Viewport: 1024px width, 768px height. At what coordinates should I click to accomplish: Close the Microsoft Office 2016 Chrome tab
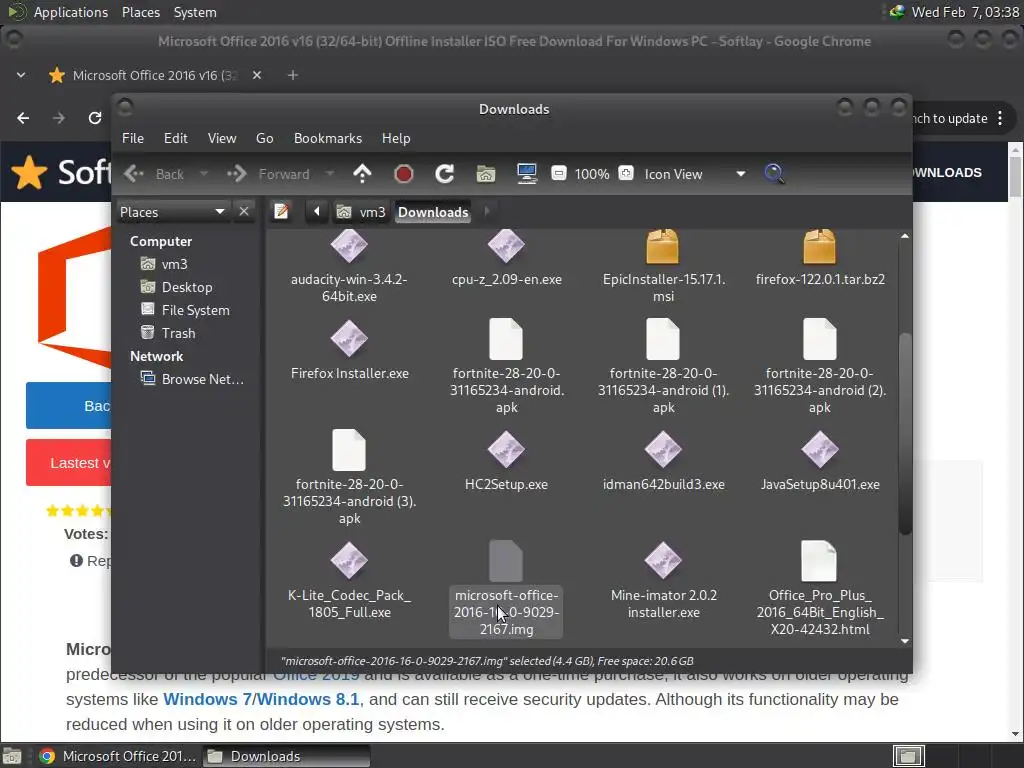tap(257, 75)
